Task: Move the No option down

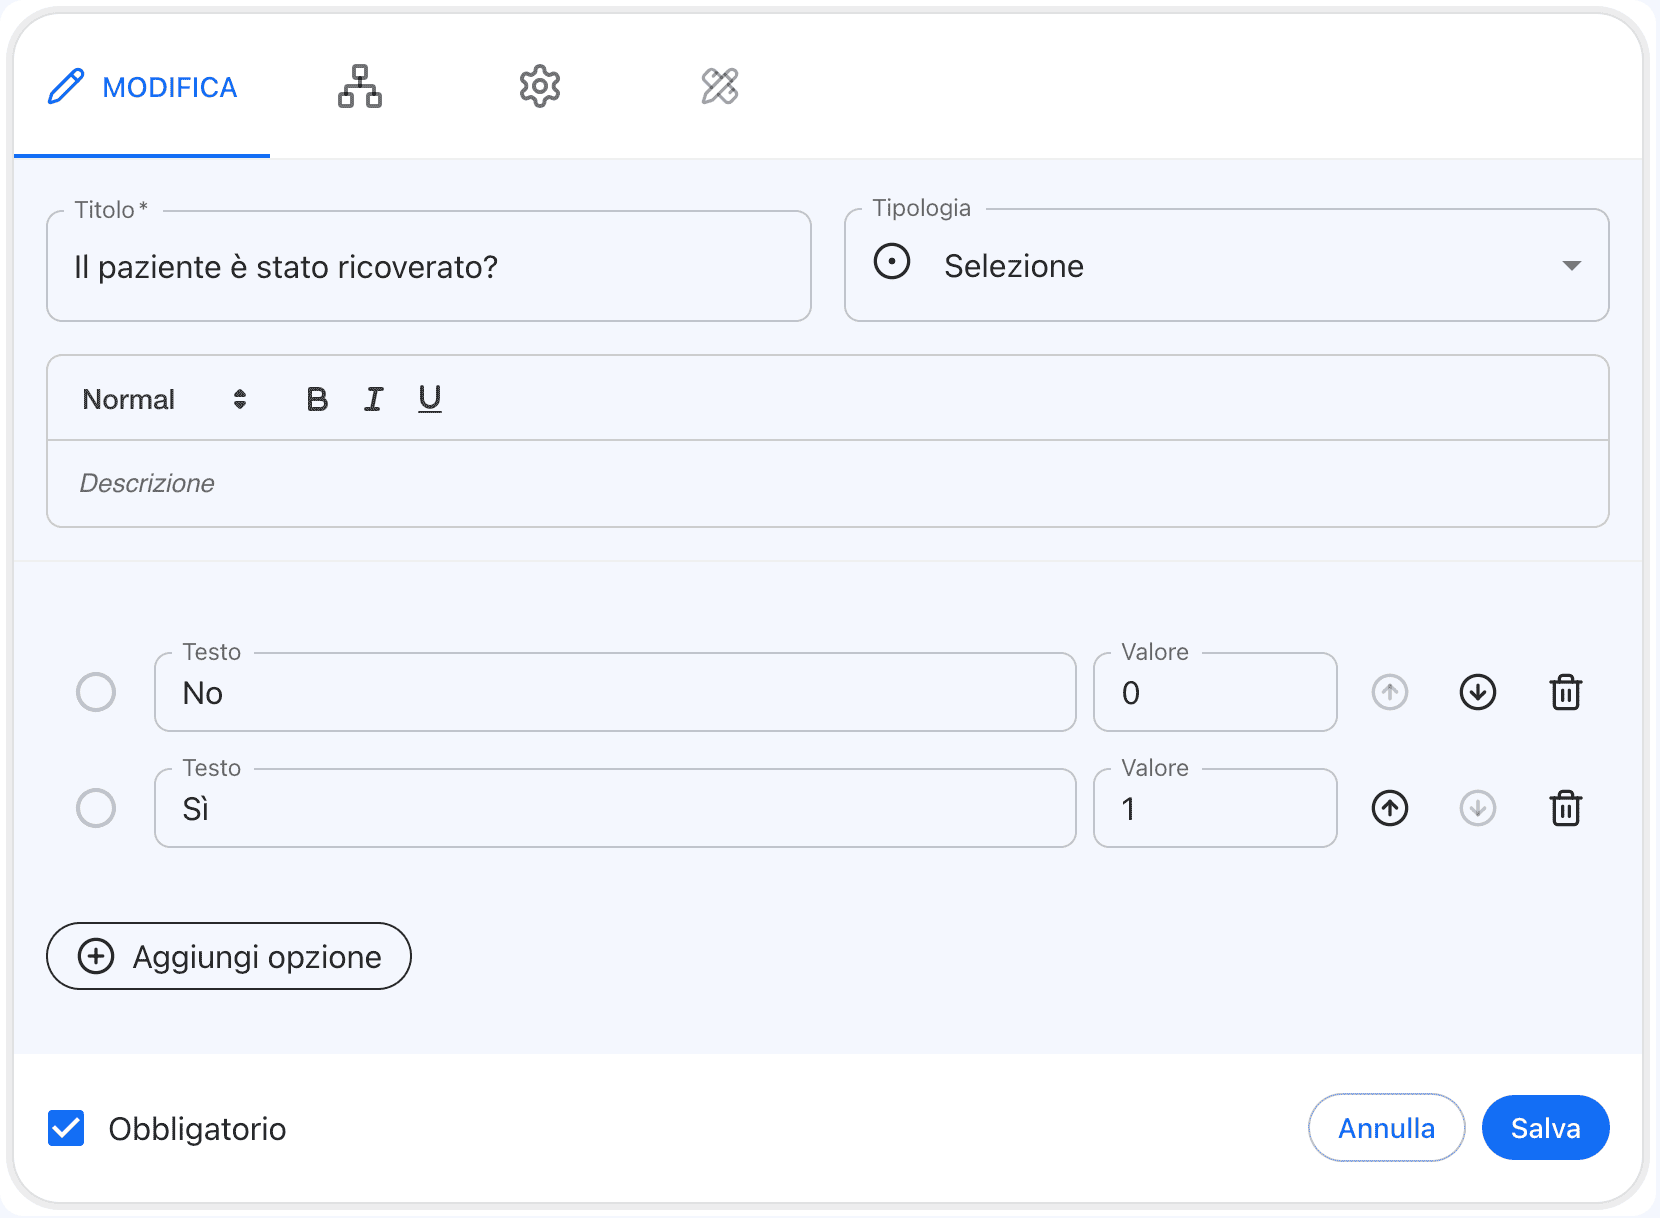Action: click(x=1478, y=692)
